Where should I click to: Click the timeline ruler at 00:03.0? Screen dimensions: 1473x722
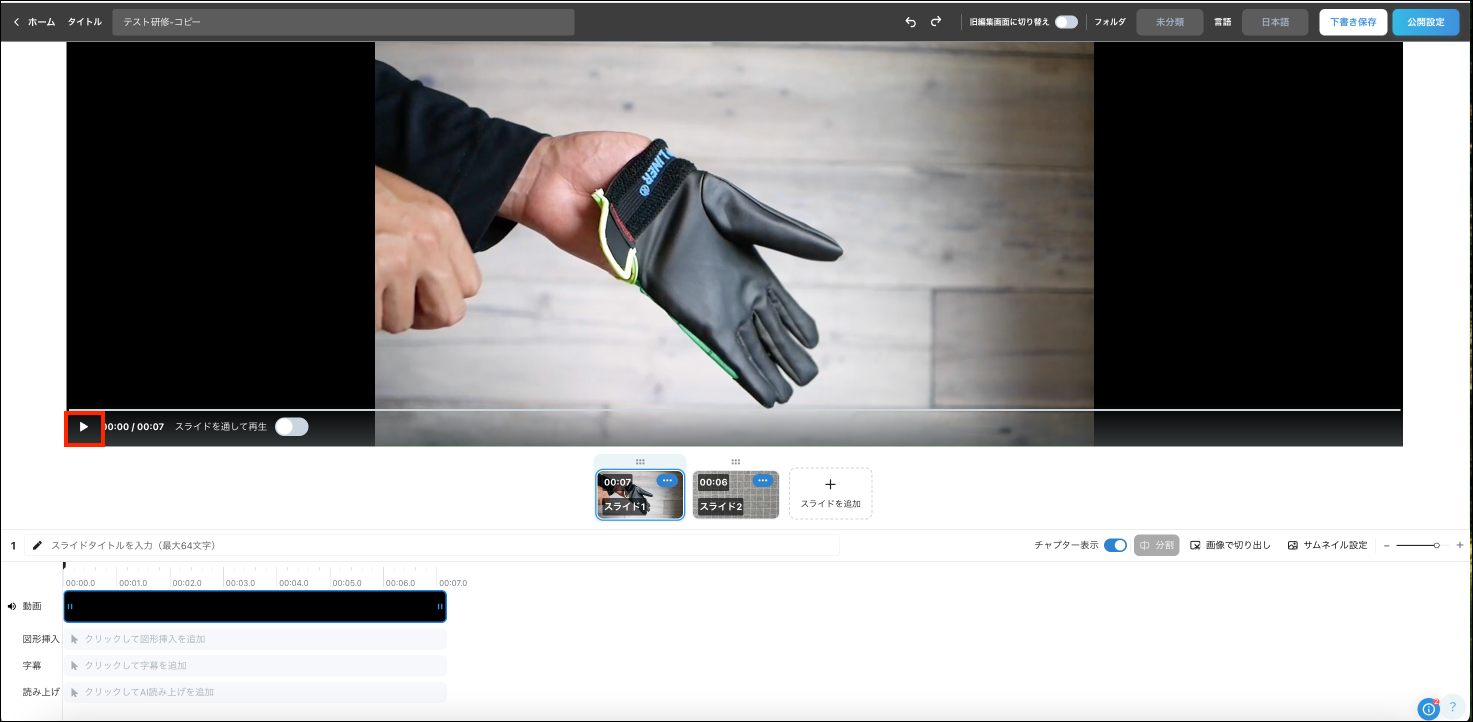click(x=240, y=583)
